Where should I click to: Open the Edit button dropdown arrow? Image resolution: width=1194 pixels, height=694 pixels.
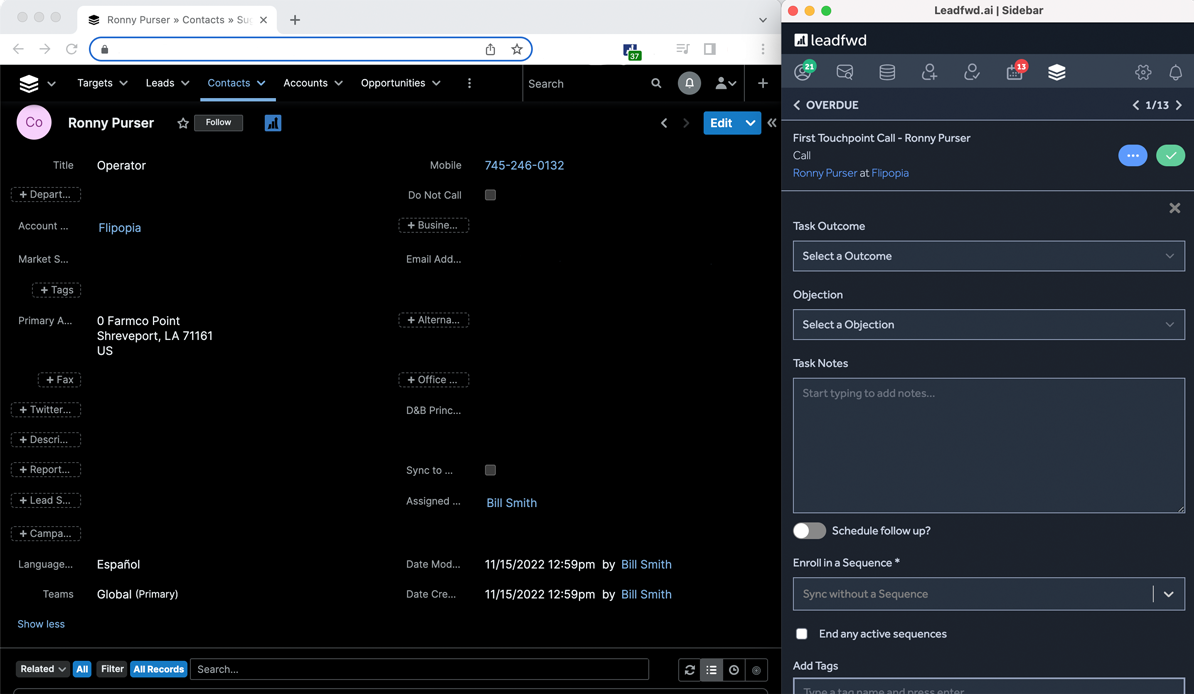[x=750, y=123]
